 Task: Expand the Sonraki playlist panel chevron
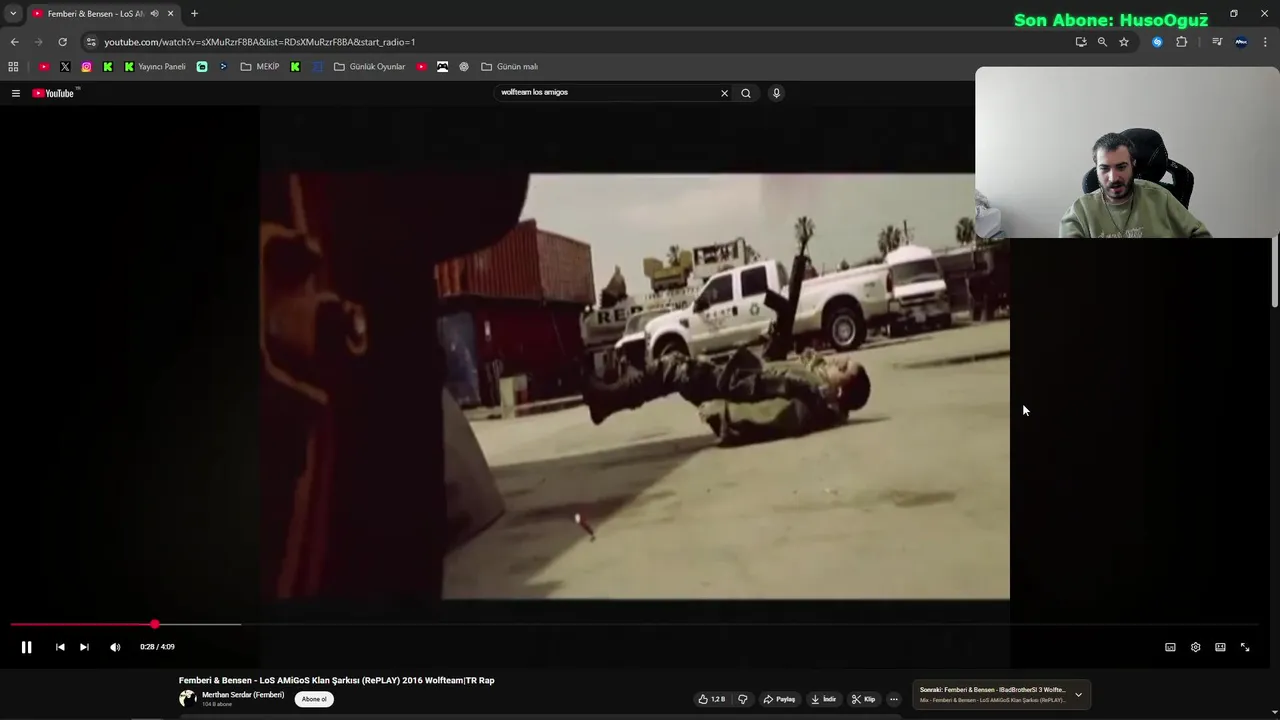coord(1078,695)
